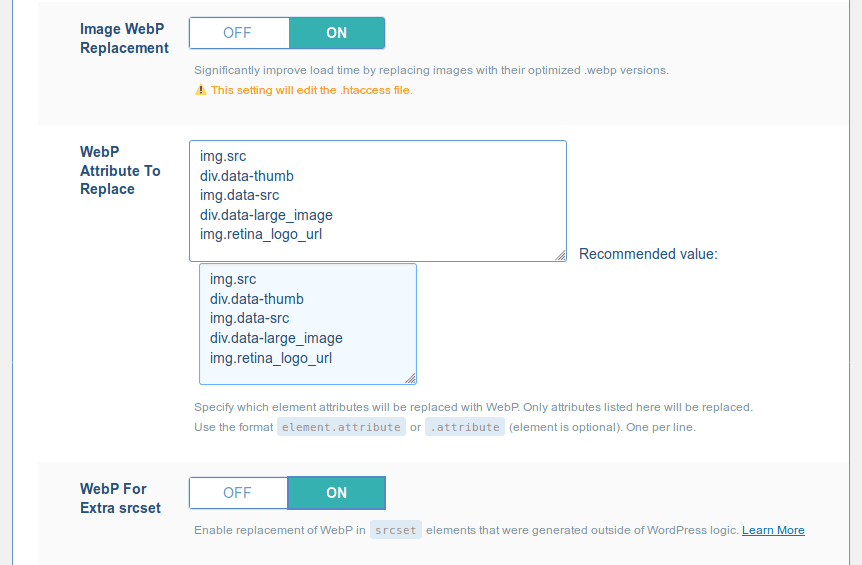Screen dimensions: 862x565
Task: Click the Image WebP Replacement label
Action: coord(124,38)
